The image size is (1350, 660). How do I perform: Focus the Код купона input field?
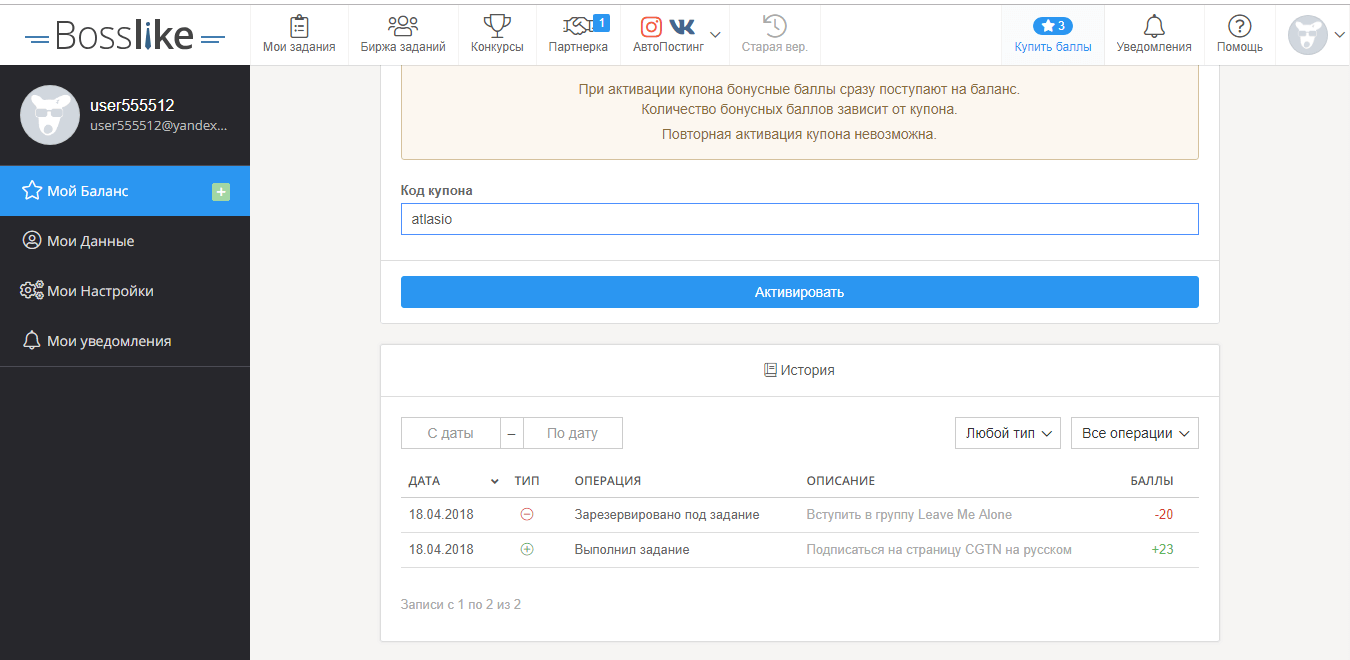click(x=799, y=219)
